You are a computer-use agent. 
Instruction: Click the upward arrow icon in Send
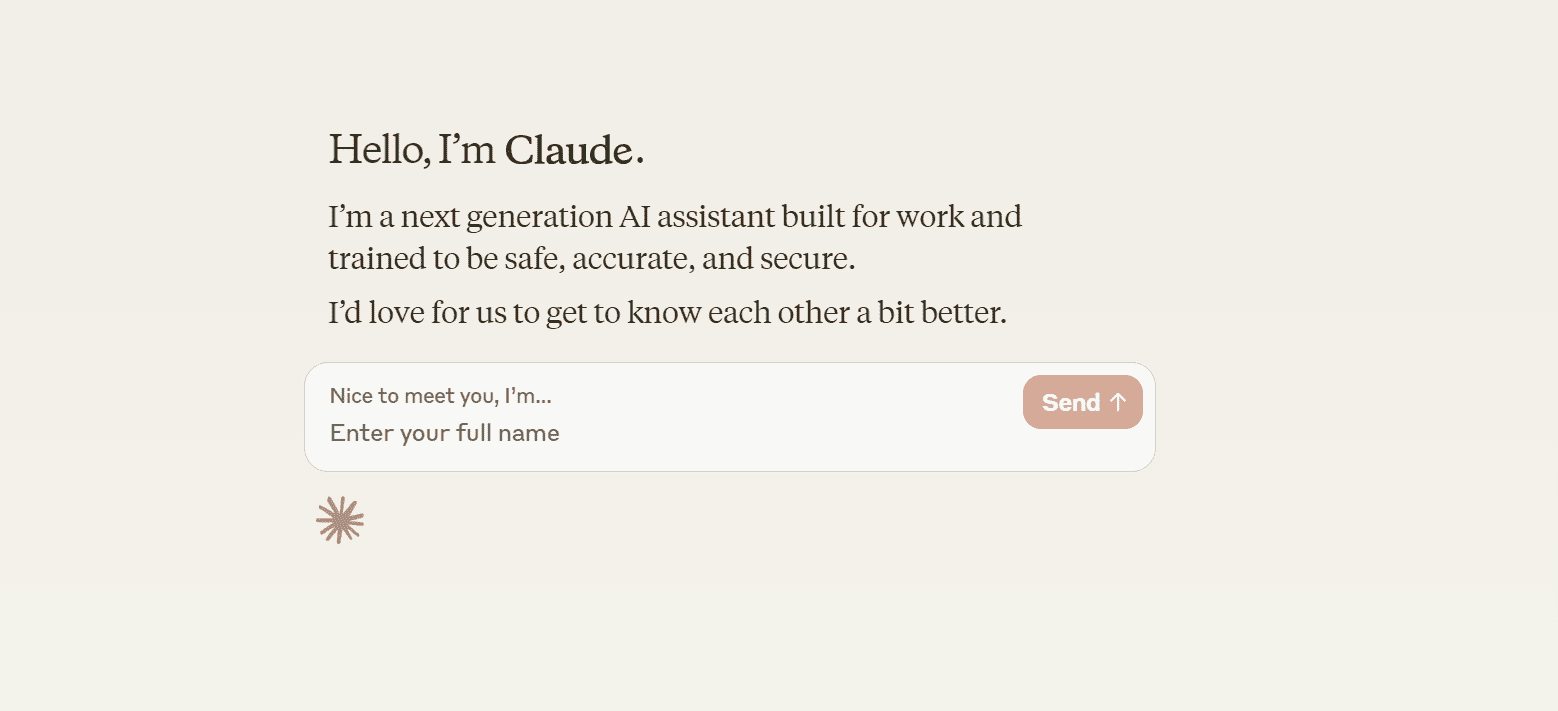[x=1118, y=402]
